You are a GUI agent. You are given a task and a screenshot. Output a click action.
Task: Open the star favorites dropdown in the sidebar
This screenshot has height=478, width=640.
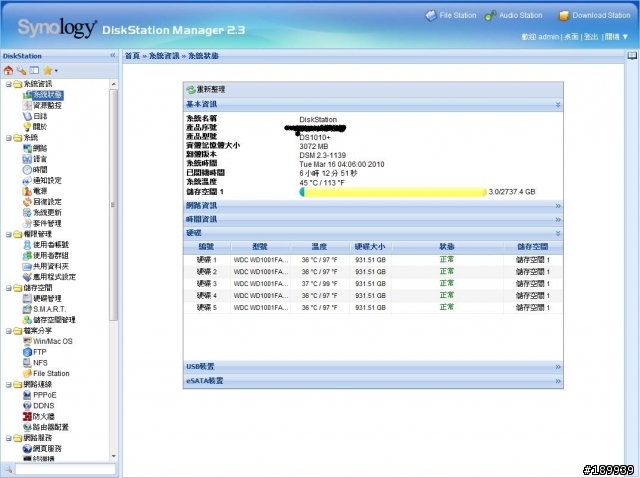50,71
